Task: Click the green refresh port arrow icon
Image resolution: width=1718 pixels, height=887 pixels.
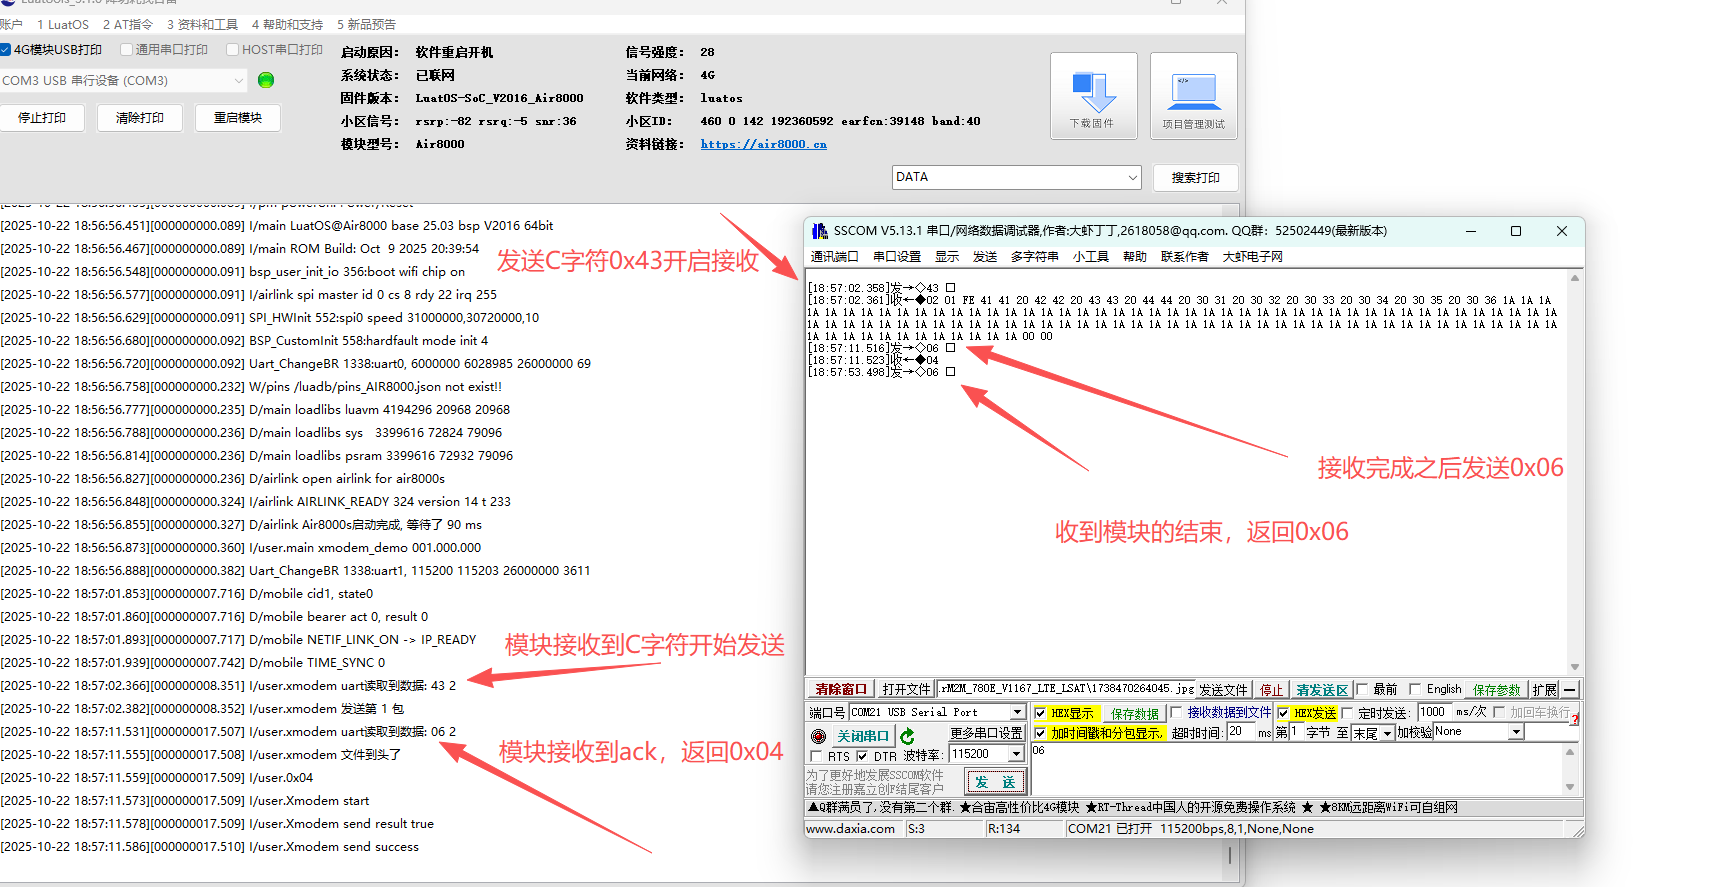Action: (907, 736)
